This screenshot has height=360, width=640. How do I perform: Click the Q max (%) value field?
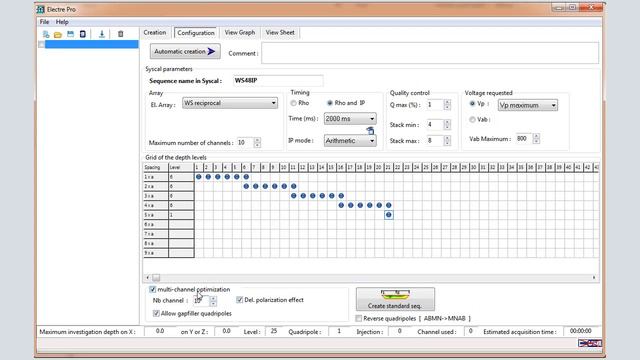click(x=435, y=105)
